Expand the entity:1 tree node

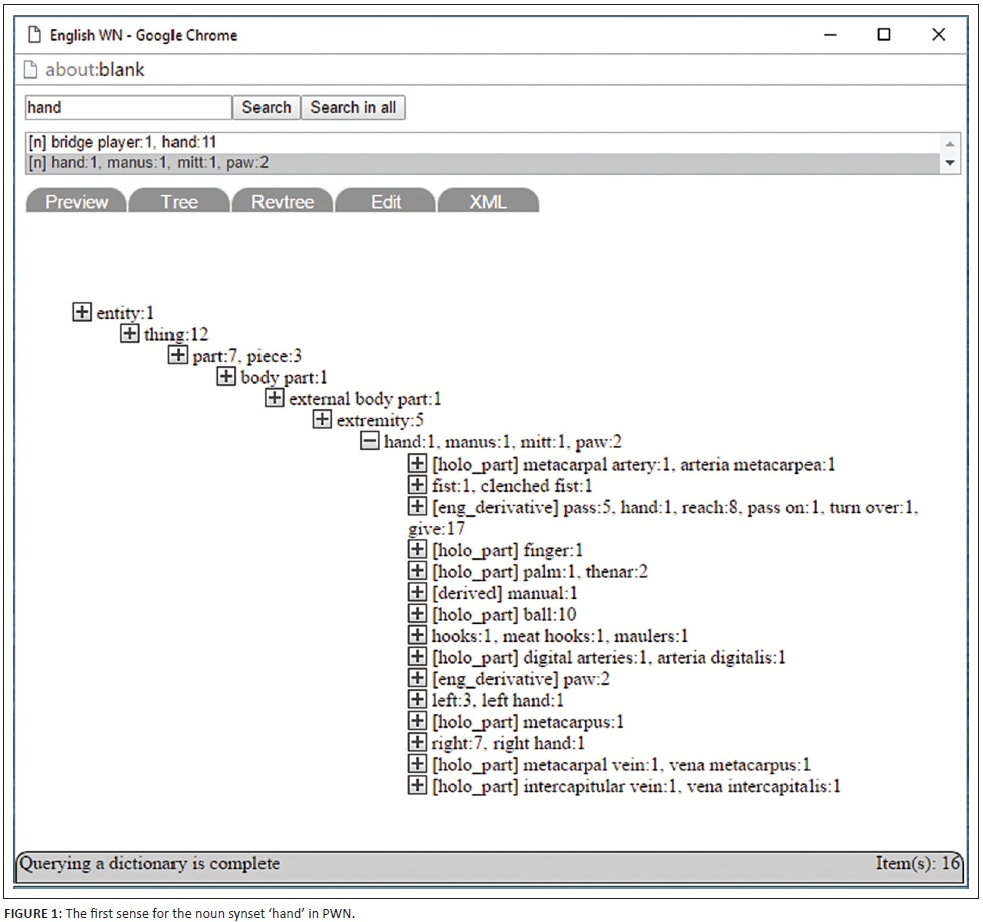(x=82, y=313)
